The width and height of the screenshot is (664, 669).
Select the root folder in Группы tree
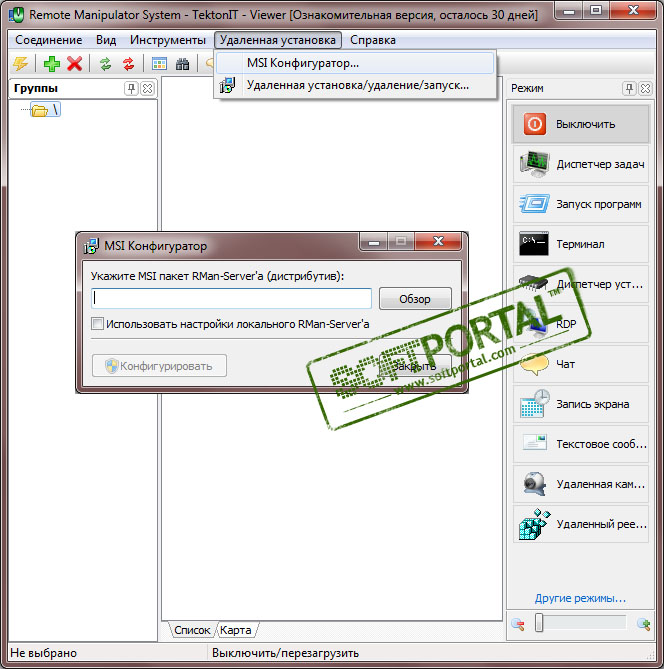[45, 110]
